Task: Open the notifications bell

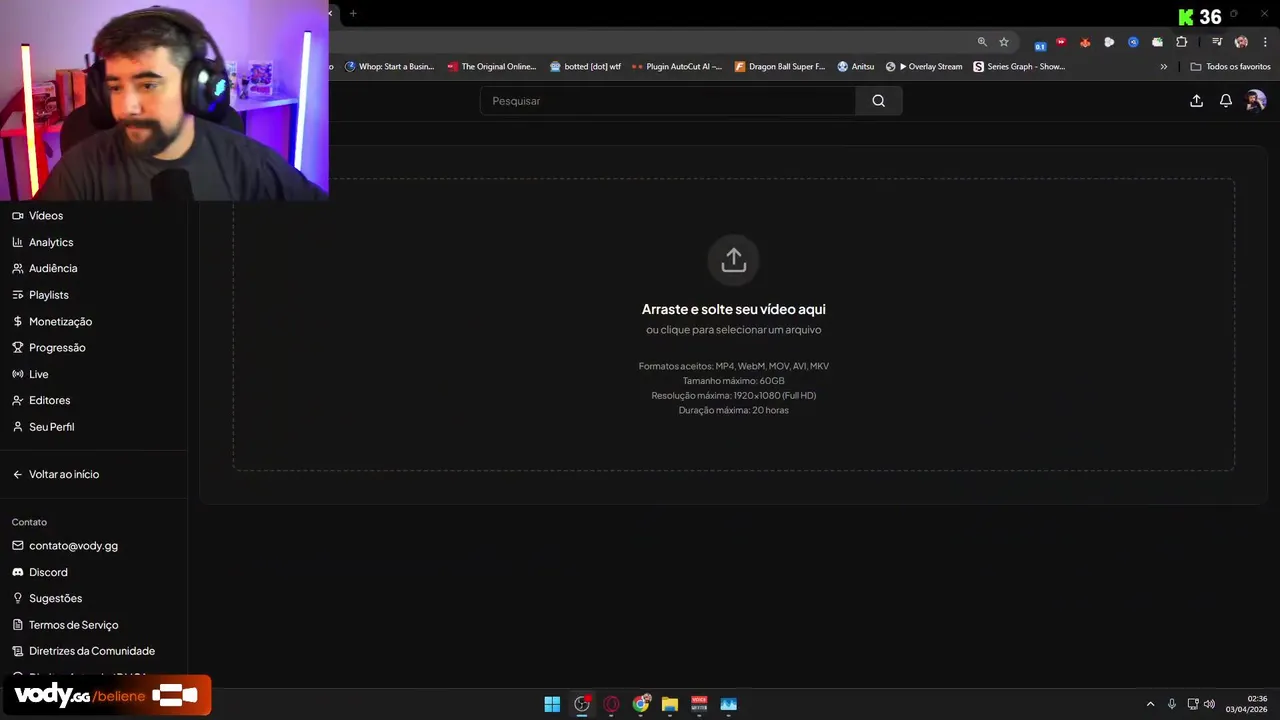Action: (x=1225, y=101)
